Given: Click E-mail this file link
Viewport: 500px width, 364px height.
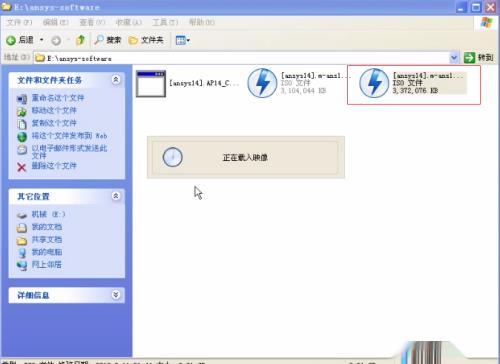Looking at the screenshot, I should coord(69,151).
